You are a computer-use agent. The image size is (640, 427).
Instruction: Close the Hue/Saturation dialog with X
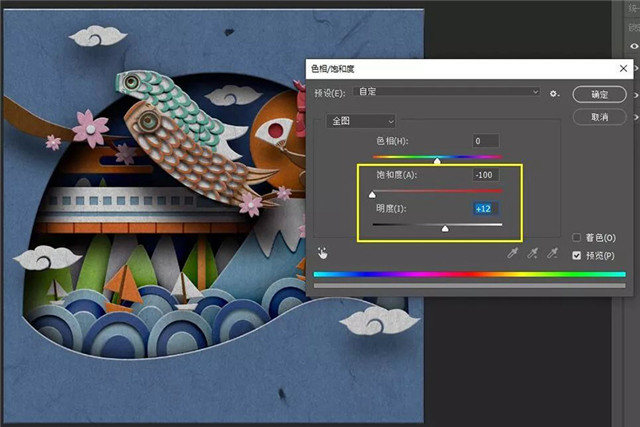pyautogui.click(x=622, y=68)
